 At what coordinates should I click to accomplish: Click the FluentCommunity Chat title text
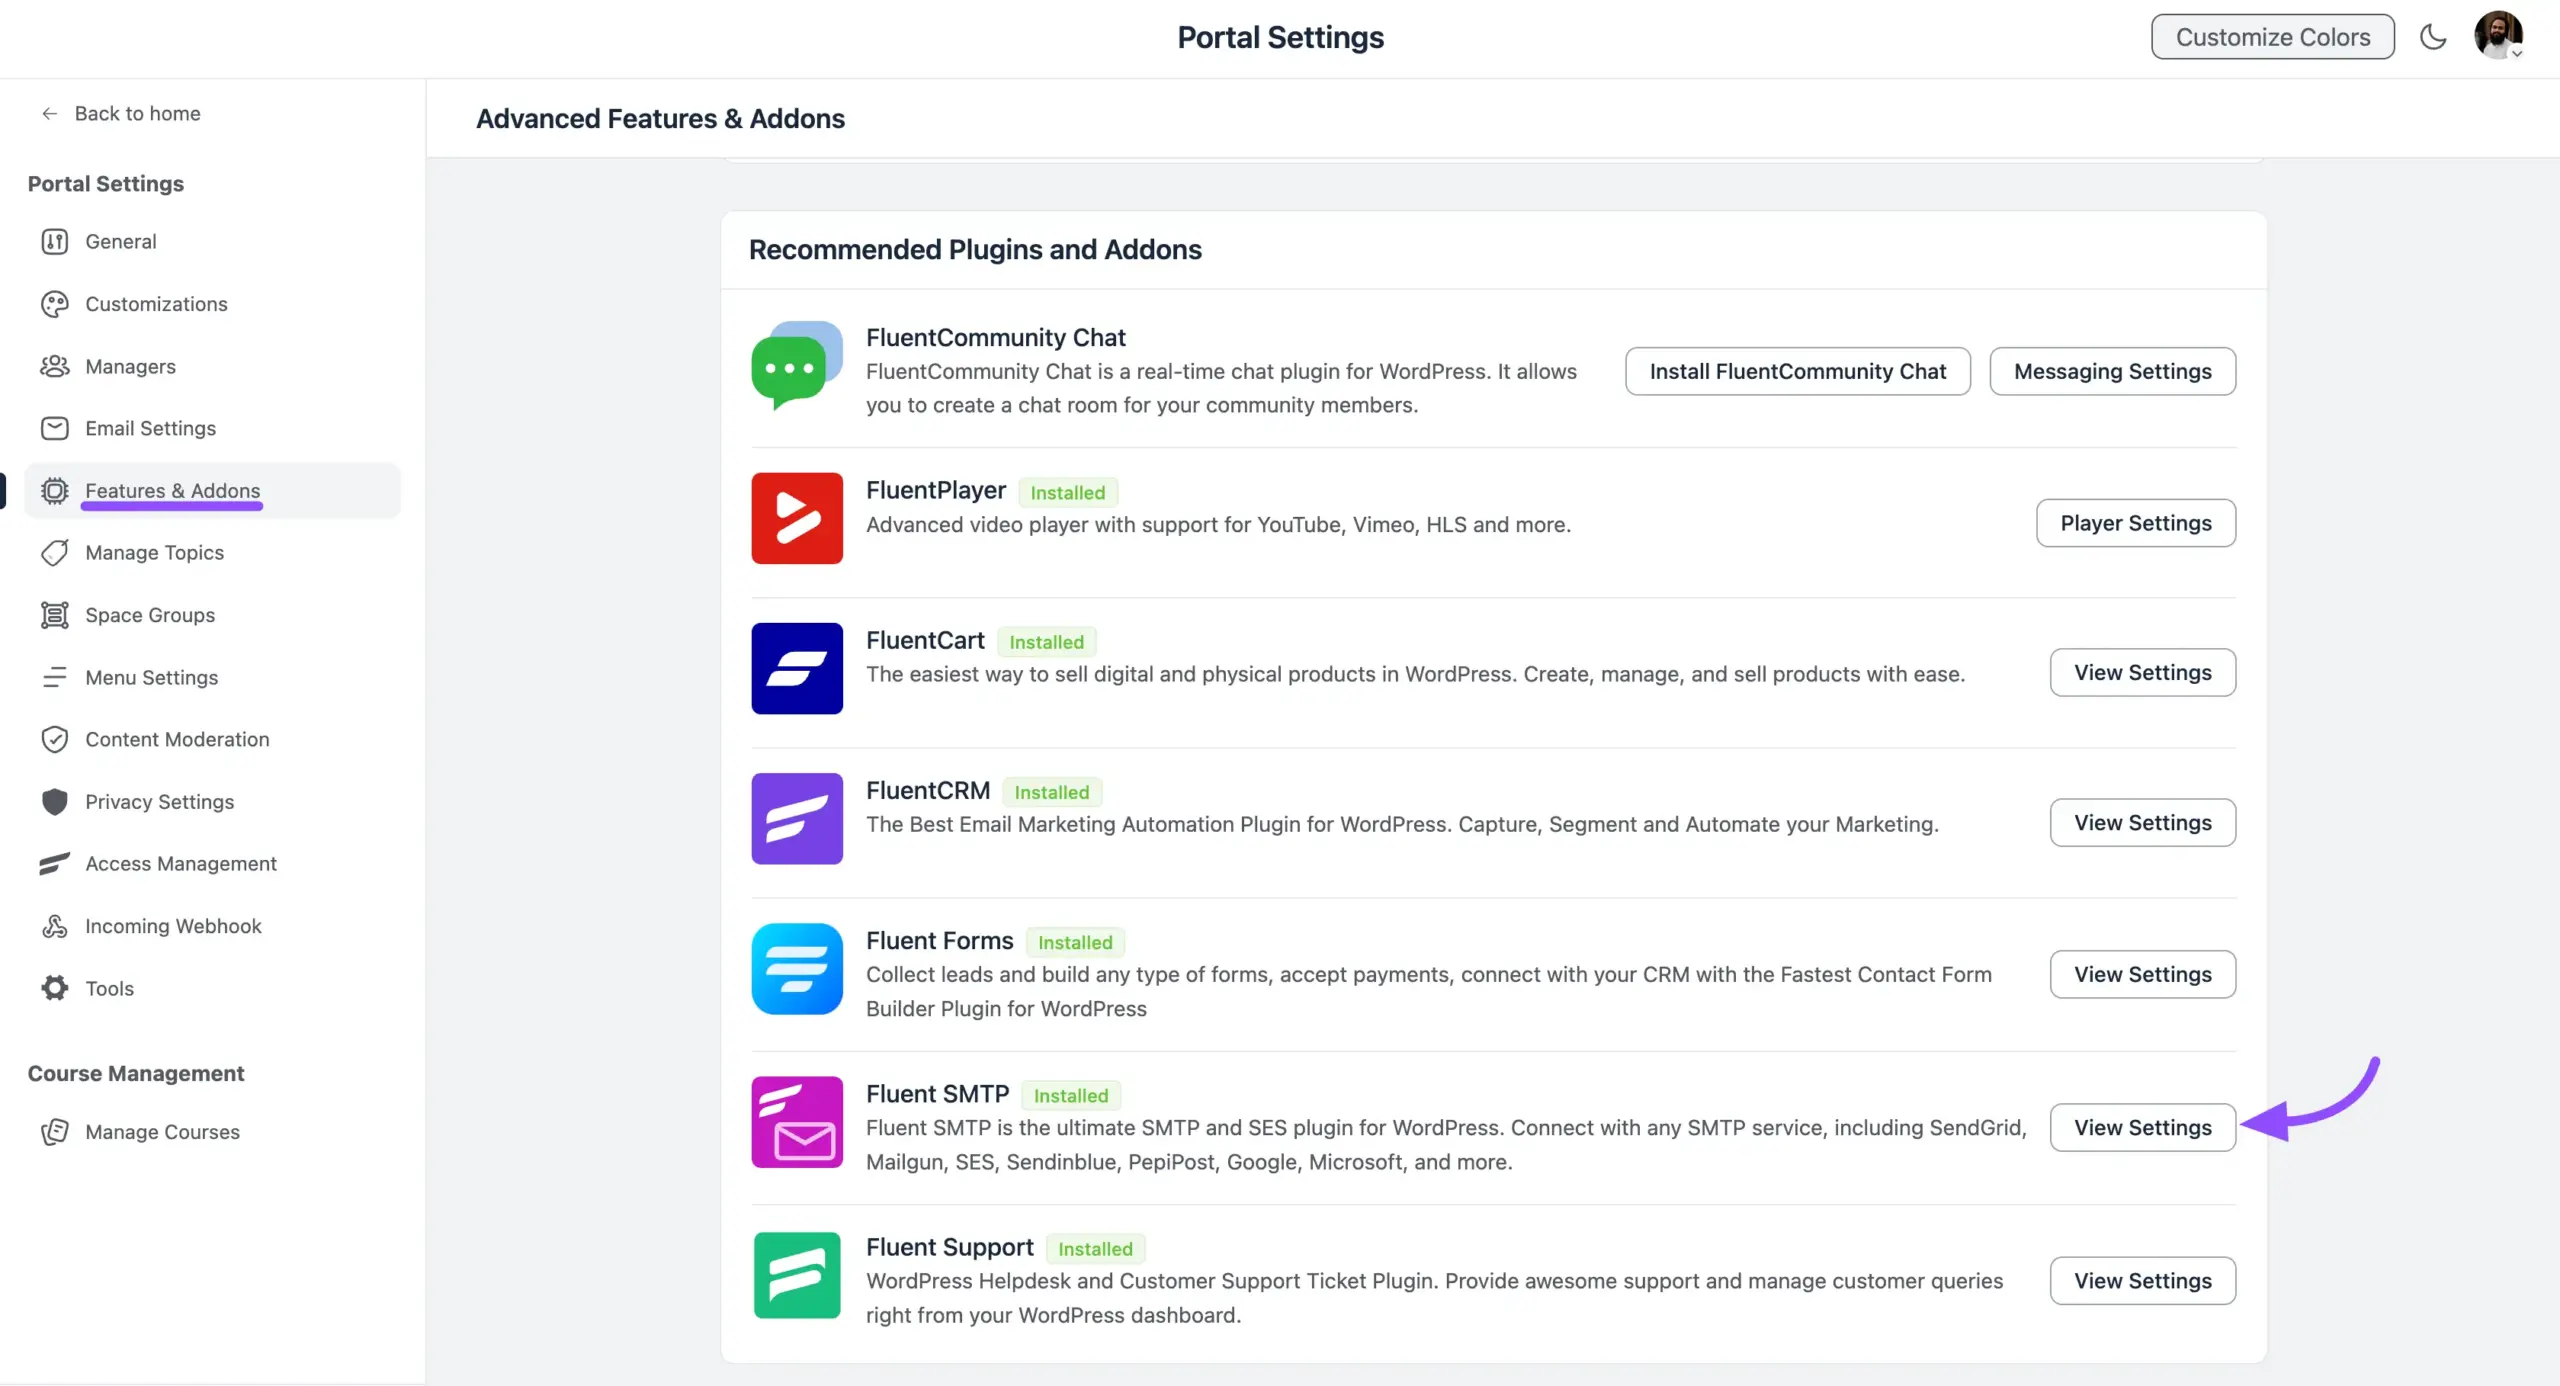point(995,338)
